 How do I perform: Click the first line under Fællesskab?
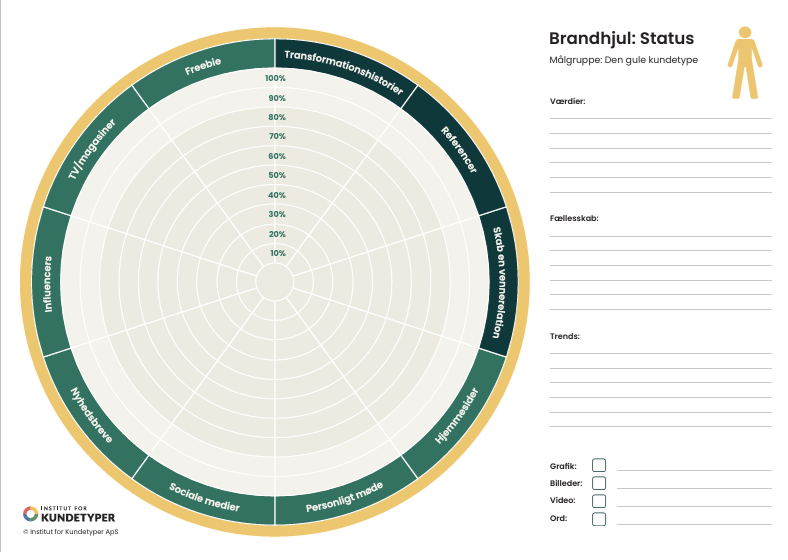660,235
